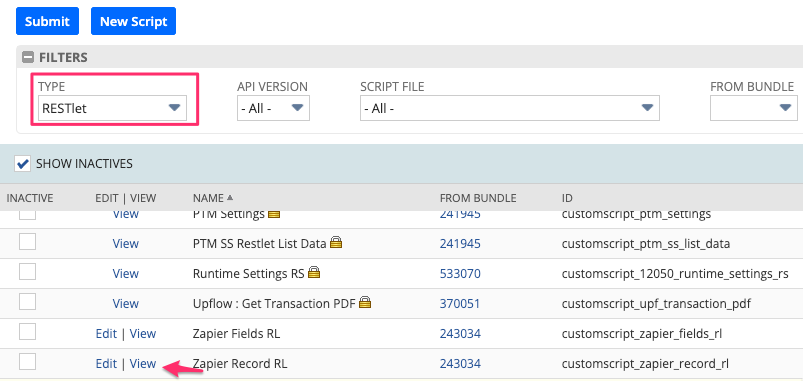Open the From Bundle filter dropdown
Screen dimensions: 803x381
pos(754,108)
